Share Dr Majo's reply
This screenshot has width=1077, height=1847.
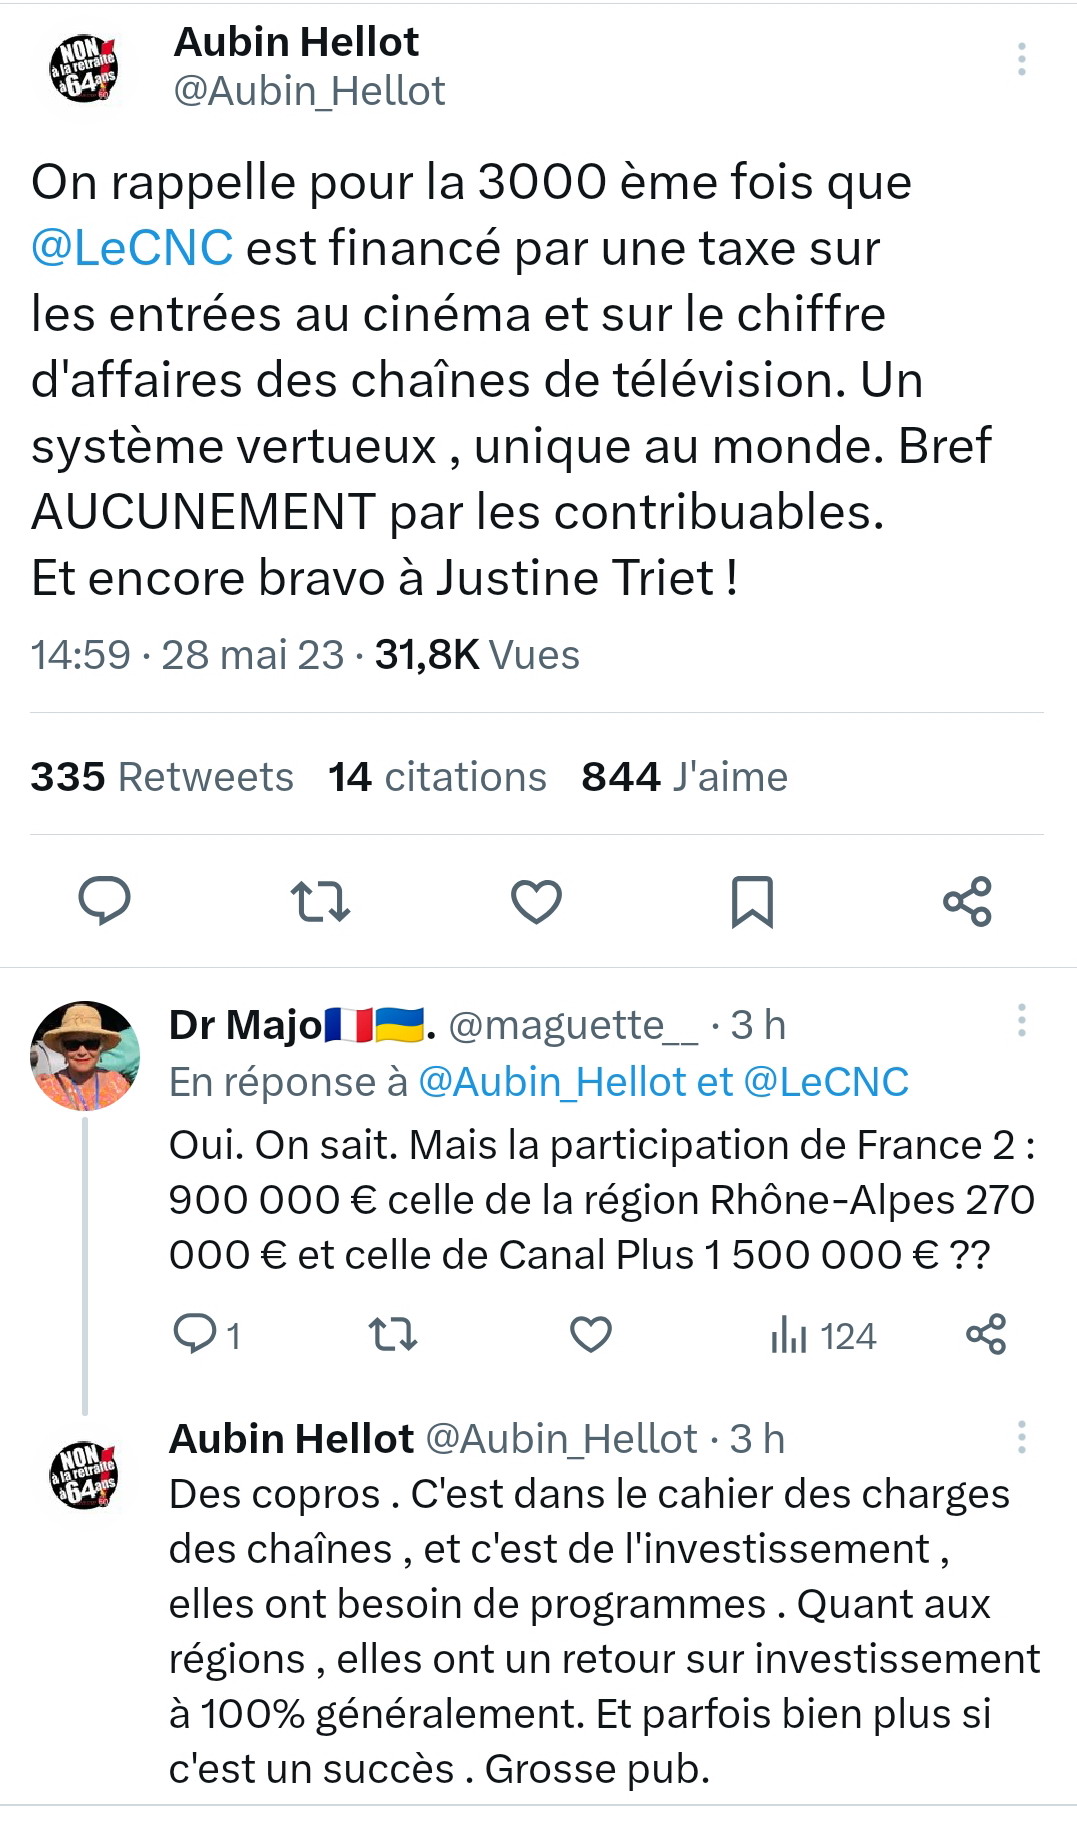(x=986, y=1334)
